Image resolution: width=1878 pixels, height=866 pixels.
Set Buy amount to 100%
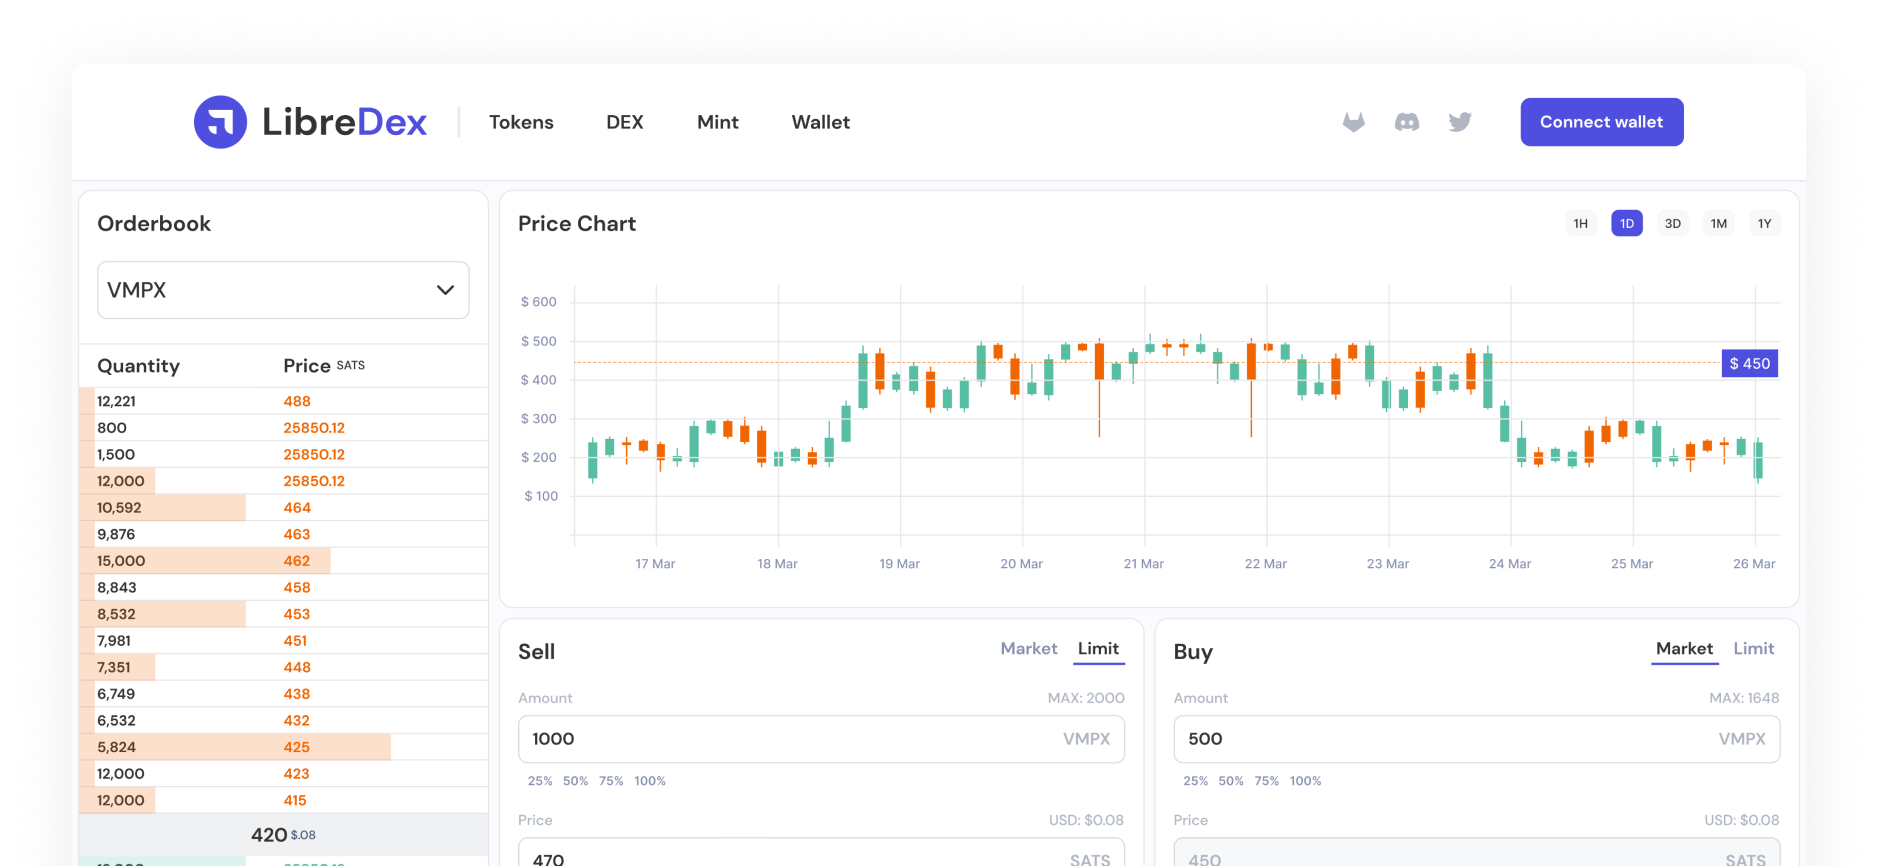[1305, 781]
